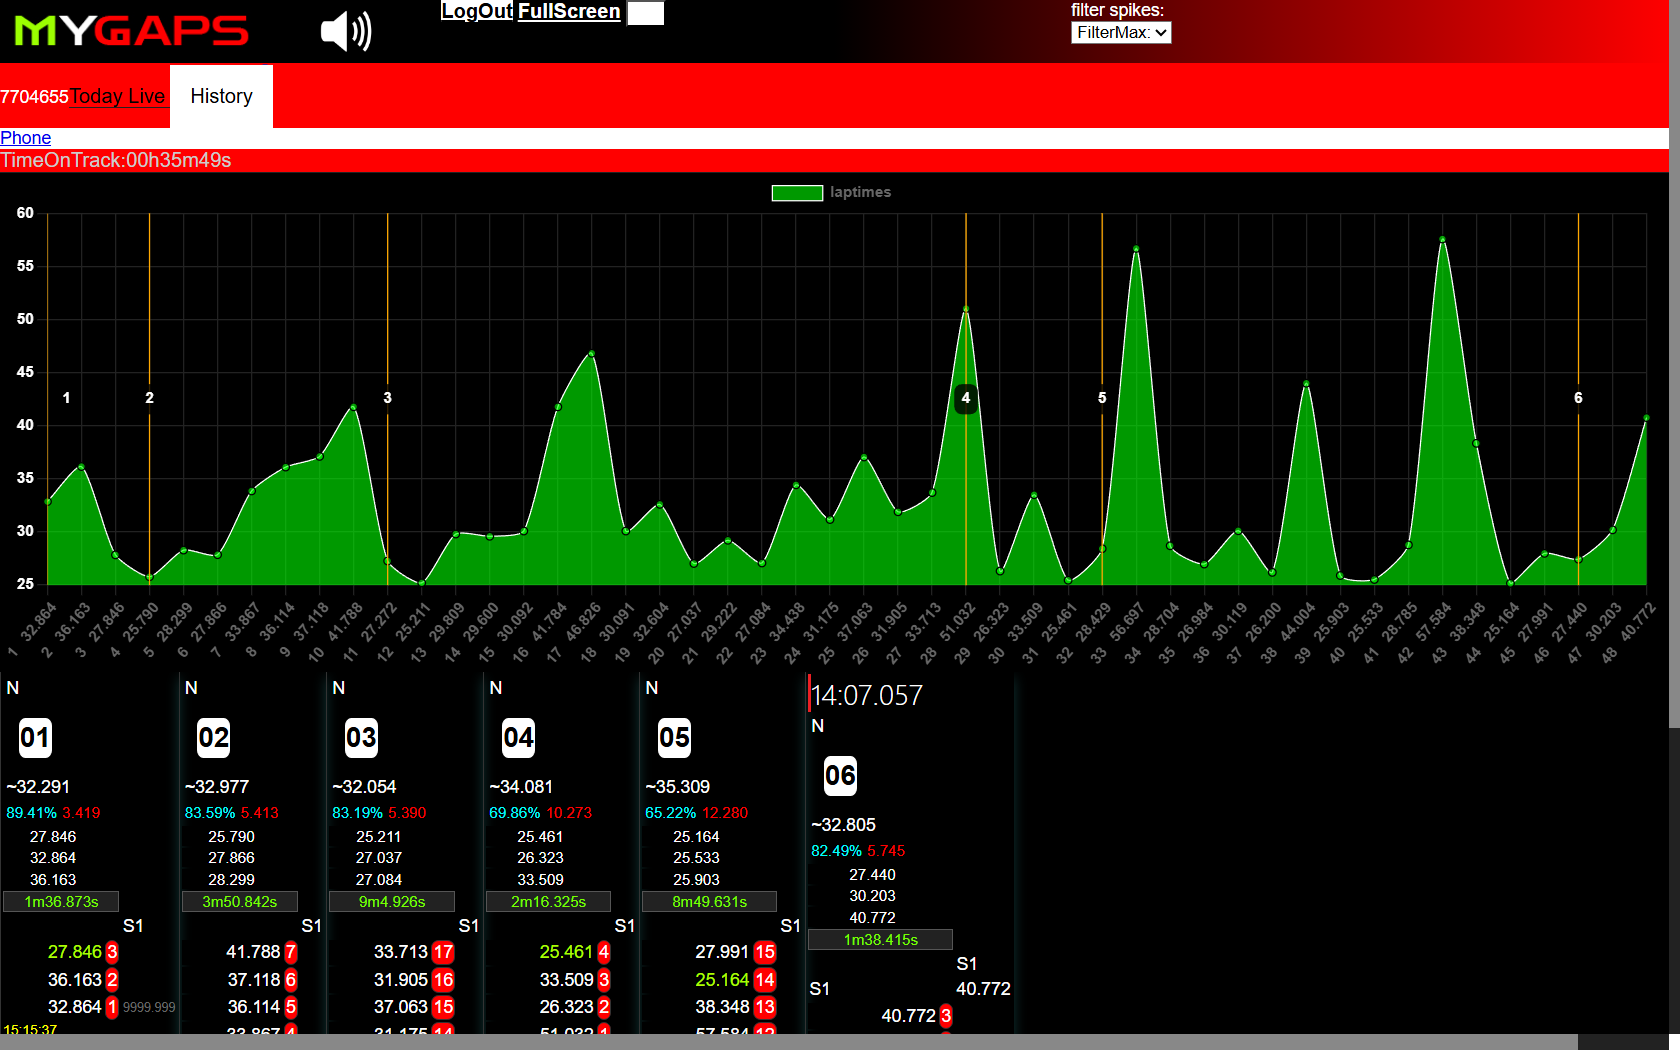Select stint 06 number badge
The height and width of the screenshot is (1050, 1680).
point(840,776)
